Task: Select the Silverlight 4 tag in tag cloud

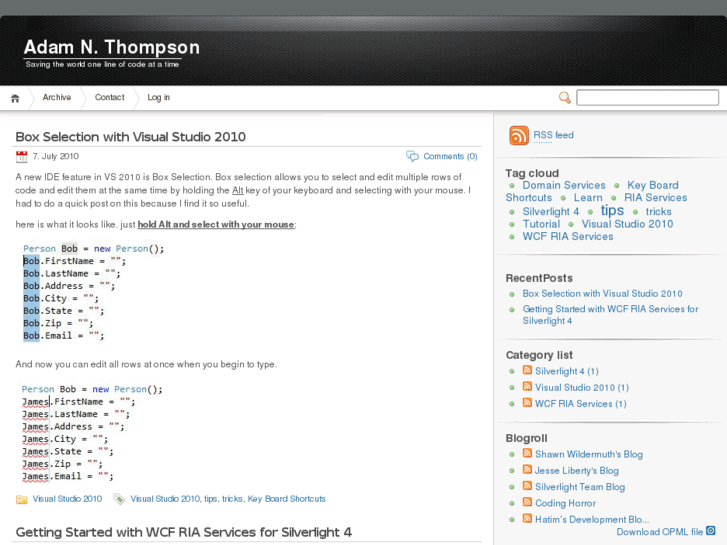Action: click(x=551, y=212)
